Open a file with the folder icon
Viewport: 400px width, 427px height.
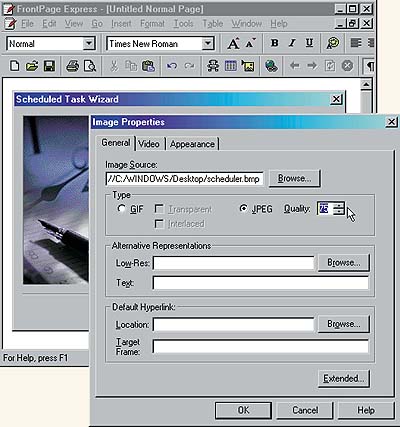(x=32, y=66)
